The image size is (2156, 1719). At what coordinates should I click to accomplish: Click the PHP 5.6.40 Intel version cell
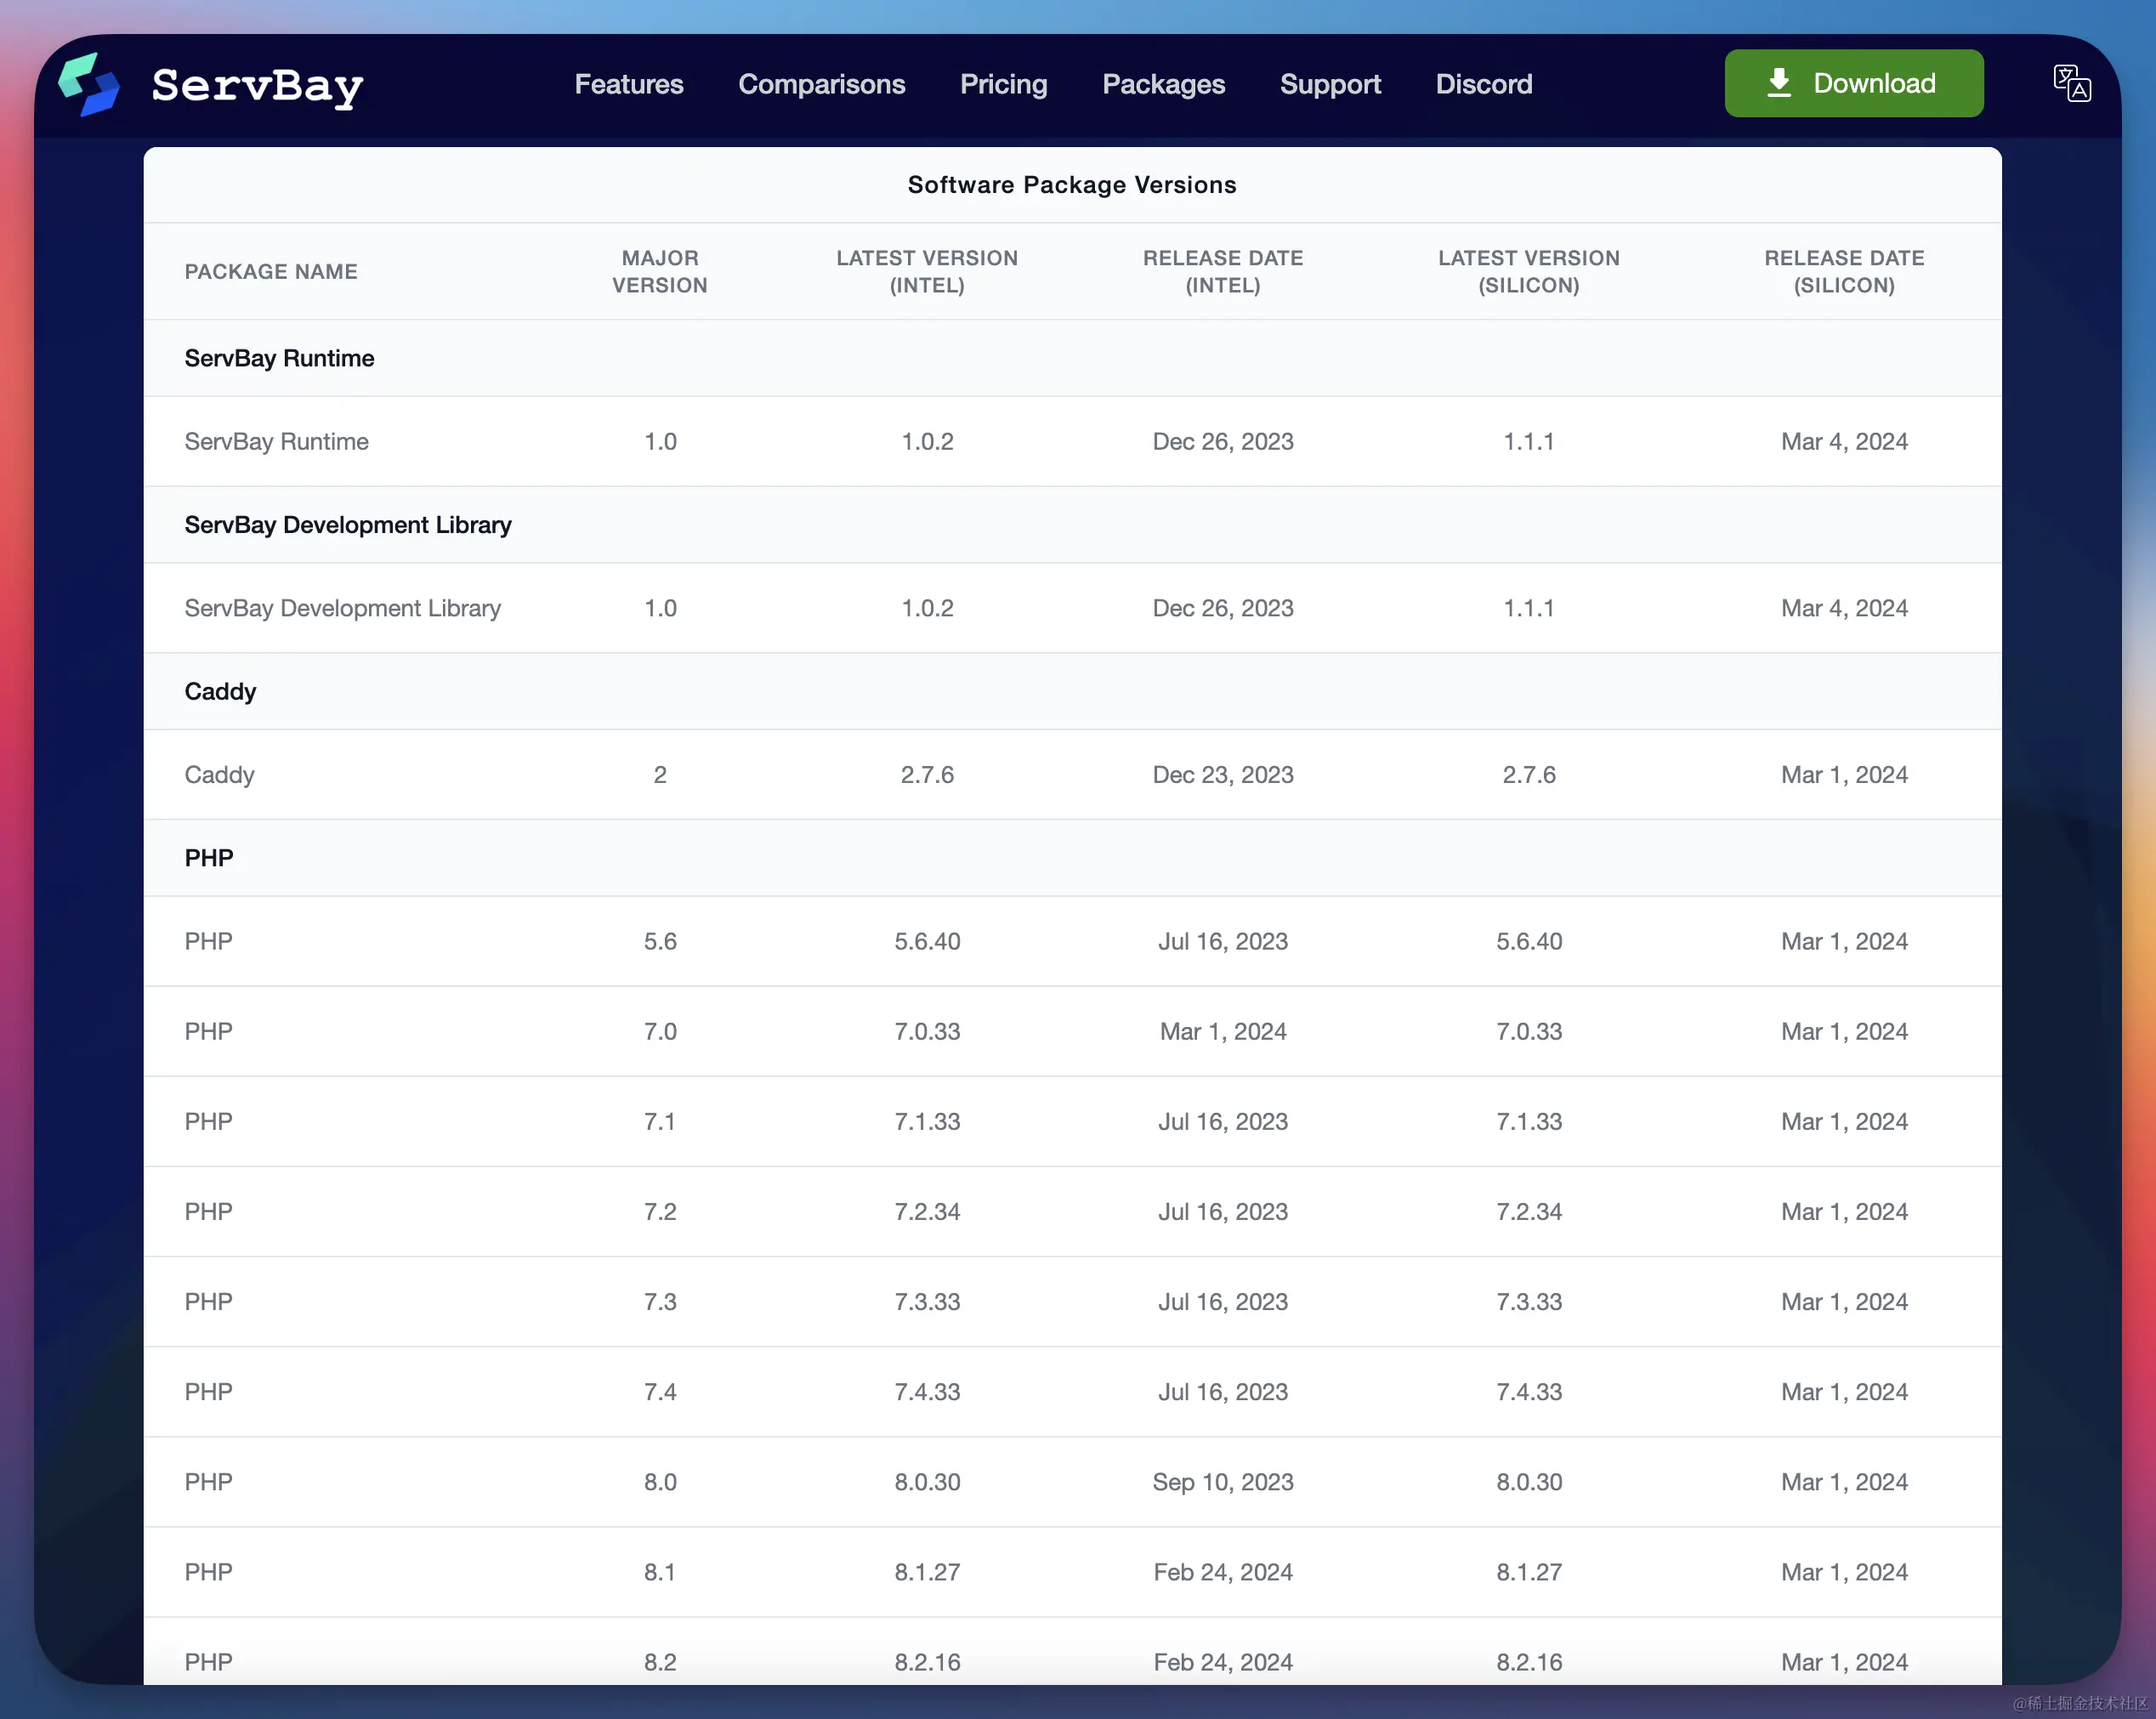point(927,941)
